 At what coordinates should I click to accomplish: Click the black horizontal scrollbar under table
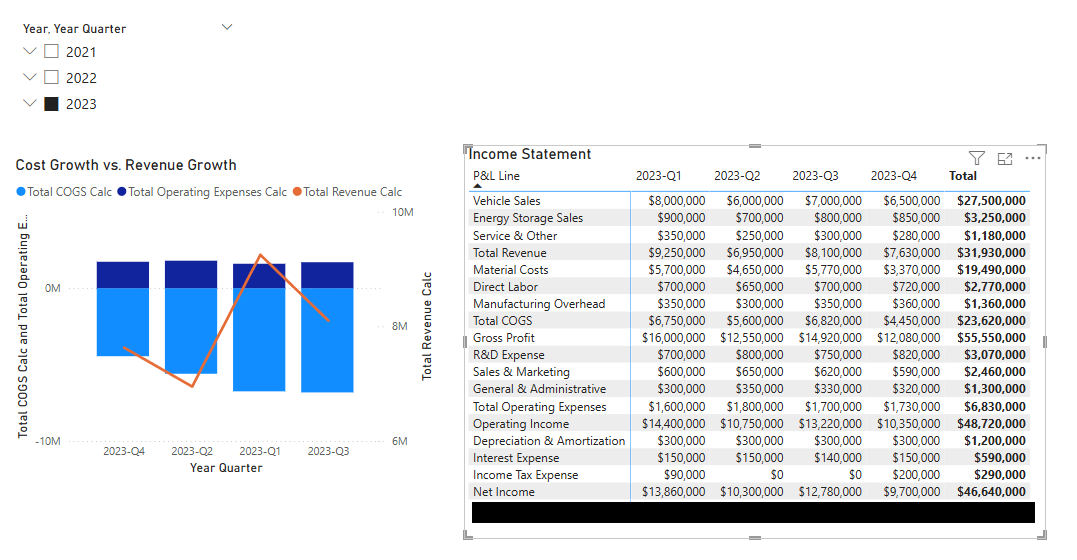753,513
